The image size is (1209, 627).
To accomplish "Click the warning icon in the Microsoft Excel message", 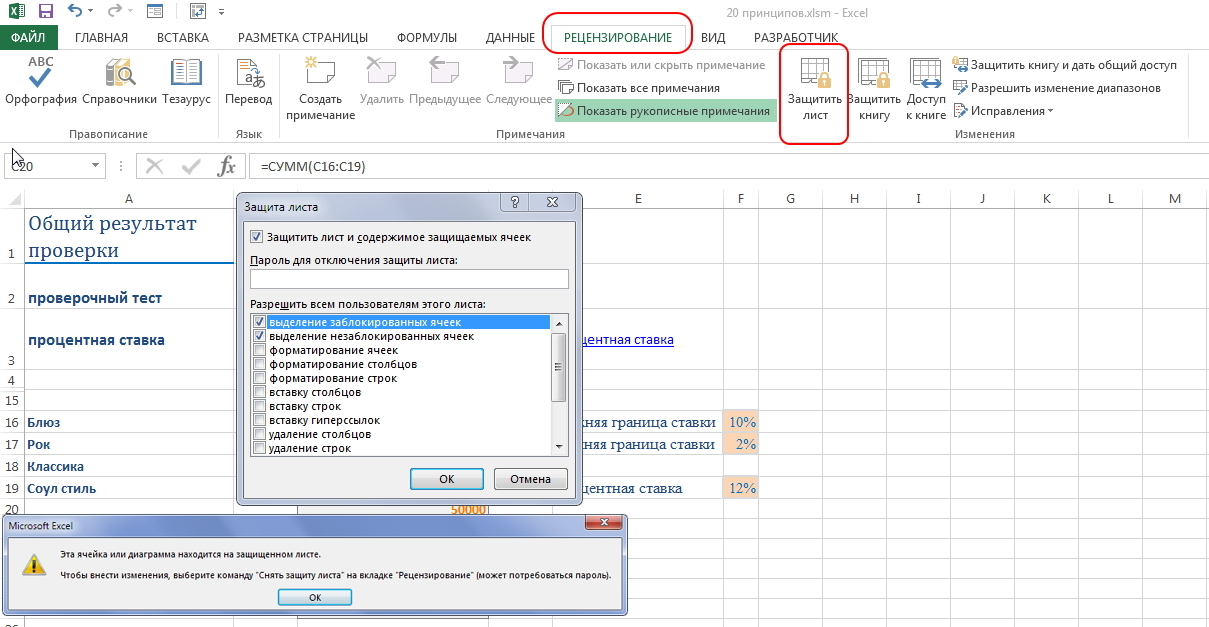I will (35, 564).
